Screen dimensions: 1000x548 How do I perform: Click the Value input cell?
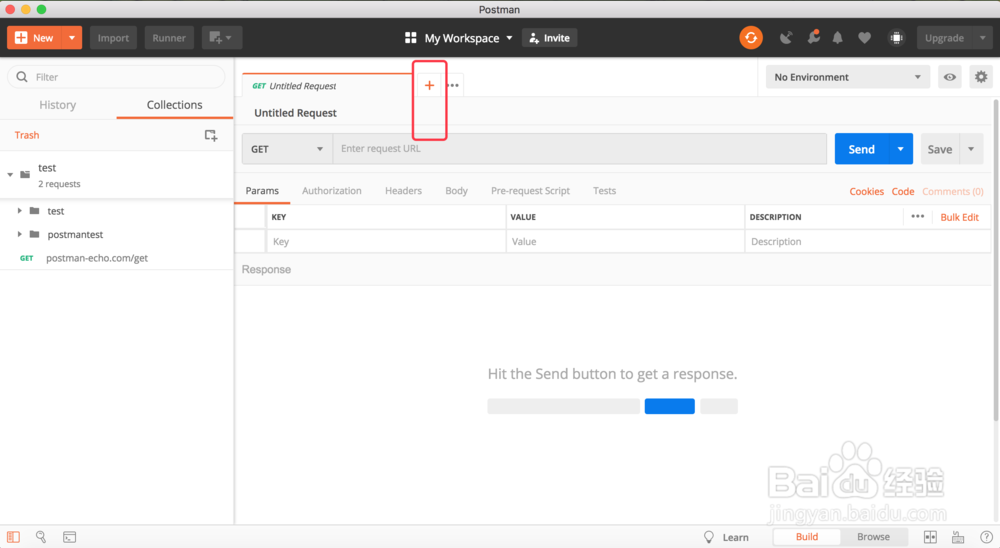coord(625,242)
